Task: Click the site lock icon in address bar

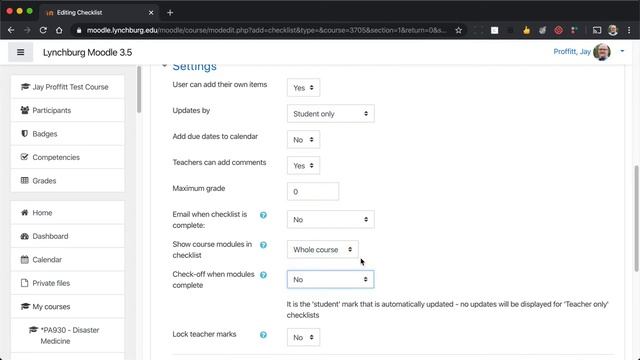Action: [79, 30]
